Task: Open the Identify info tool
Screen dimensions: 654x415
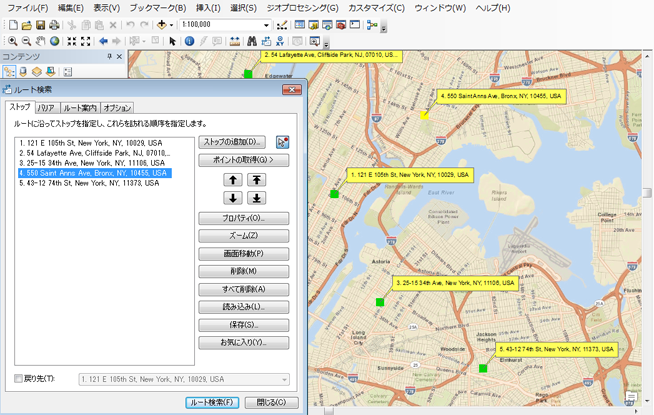Action: (189, 42)
